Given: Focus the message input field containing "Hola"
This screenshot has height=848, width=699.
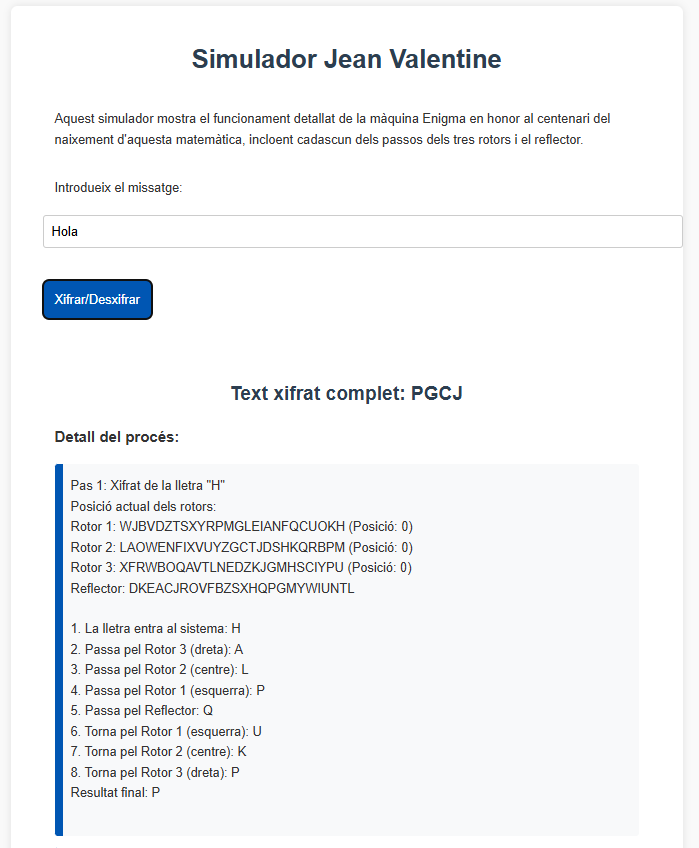Looking at the screenshot, I should pyautogui.click(x=362, y=231).
